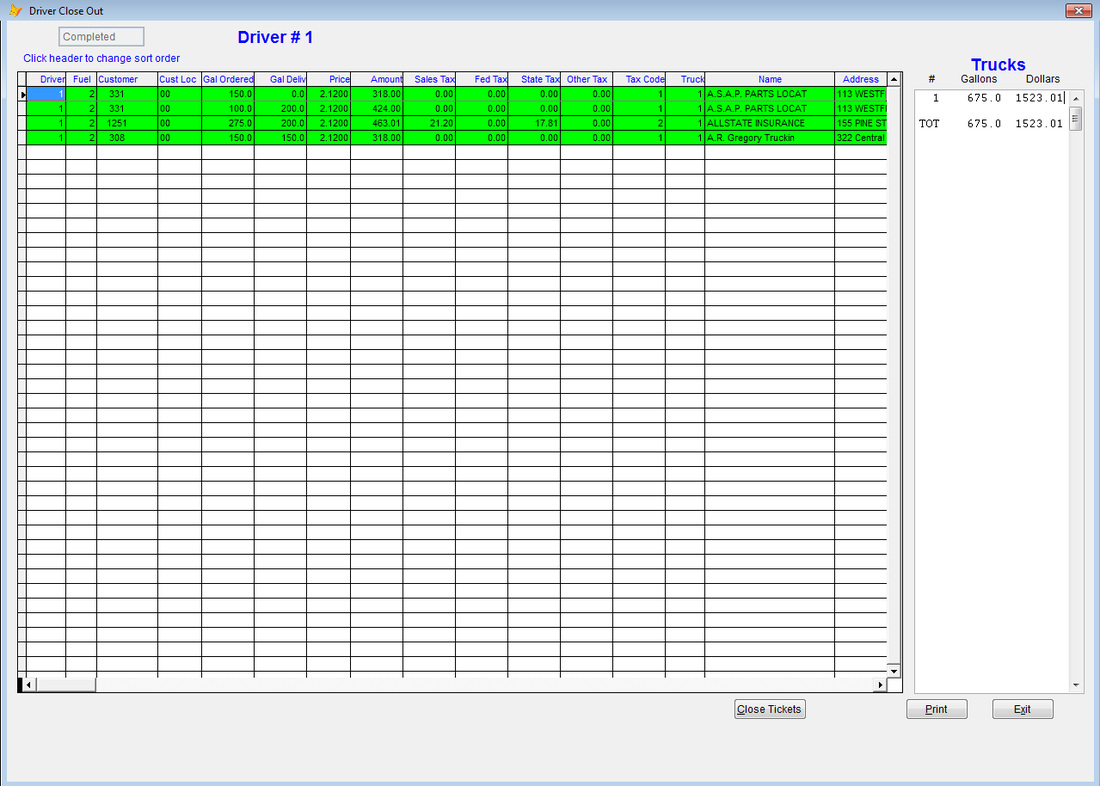Sort by Amount column header
Viewport: 1100px width, 786px height.
(x=377, y=79)
